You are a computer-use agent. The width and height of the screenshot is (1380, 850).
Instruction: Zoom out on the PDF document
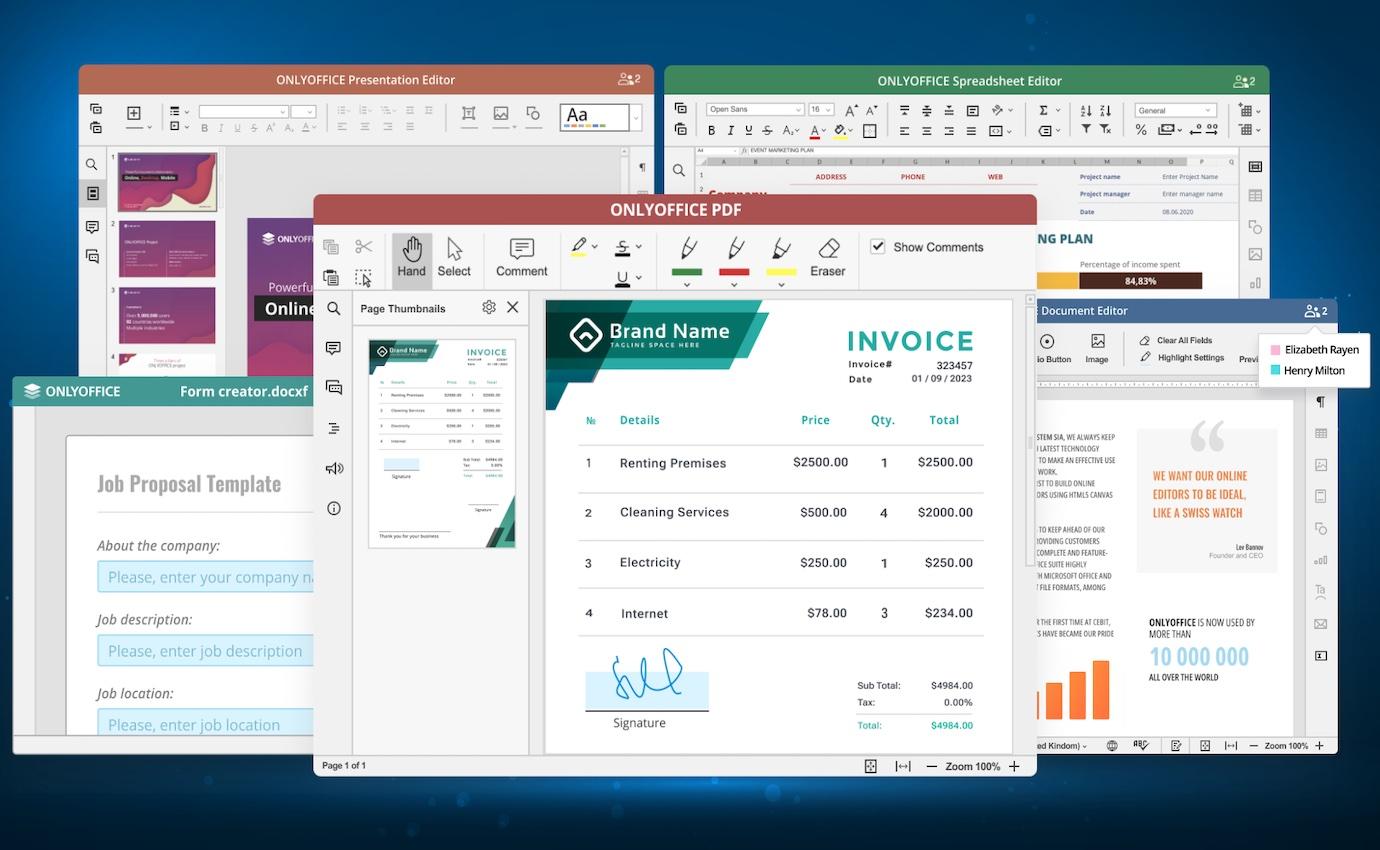(x=932, y=766)
